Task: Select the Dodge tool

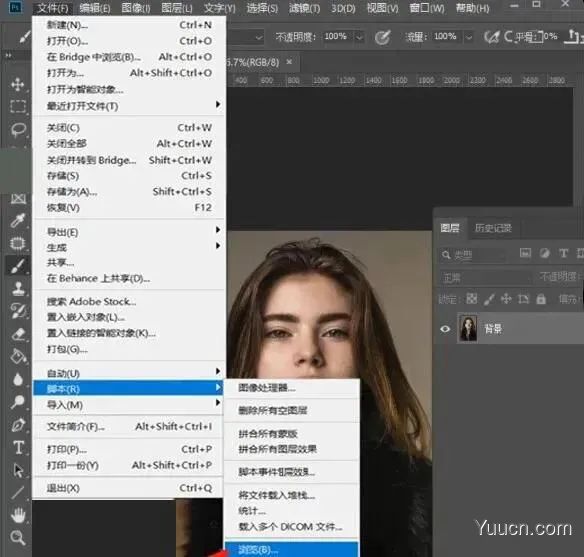Action: tap(18, 402)
